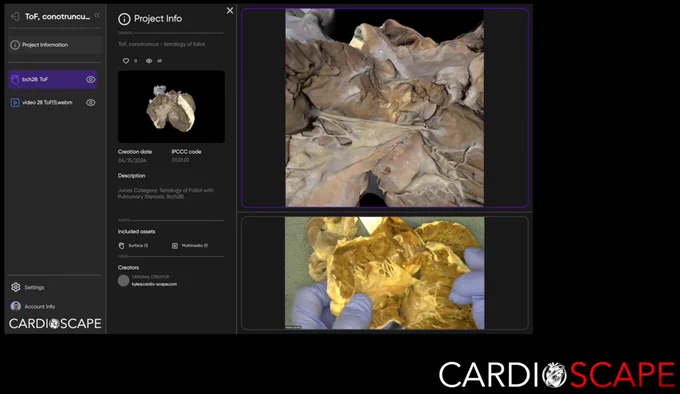Click the 'IPCCC code' label
The width and height of the screenshot is (680, 394).
coord(186,152)
